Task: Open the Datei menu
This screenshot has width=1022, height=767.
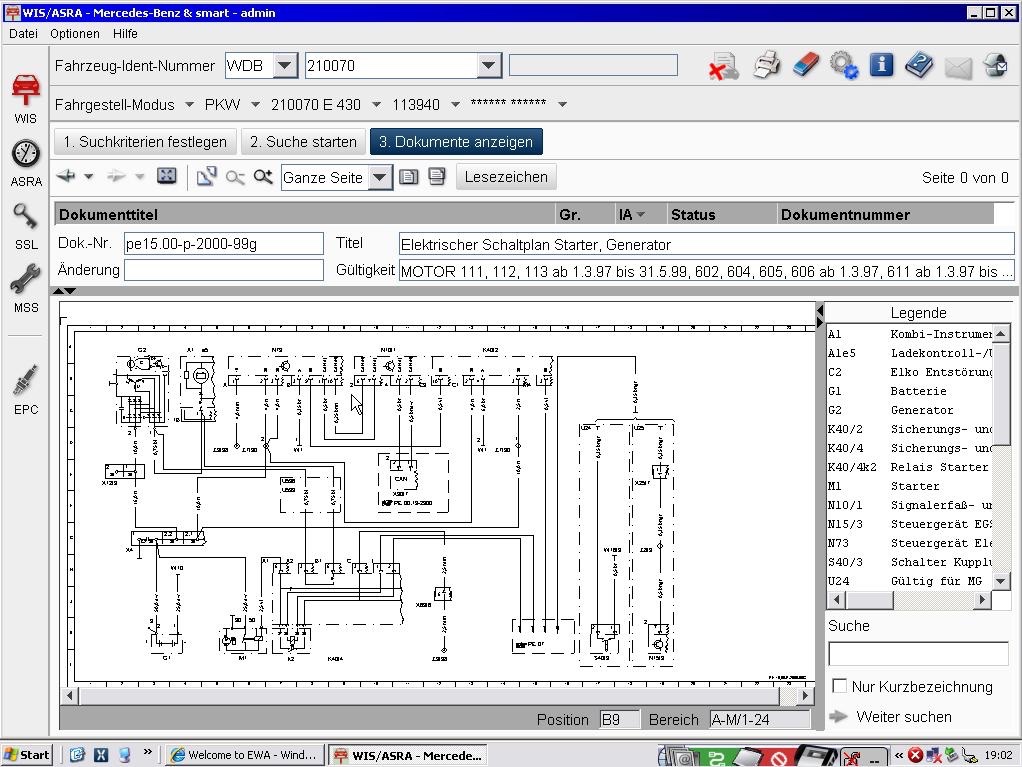Action: pyautogui.click(x=23, y=34)
